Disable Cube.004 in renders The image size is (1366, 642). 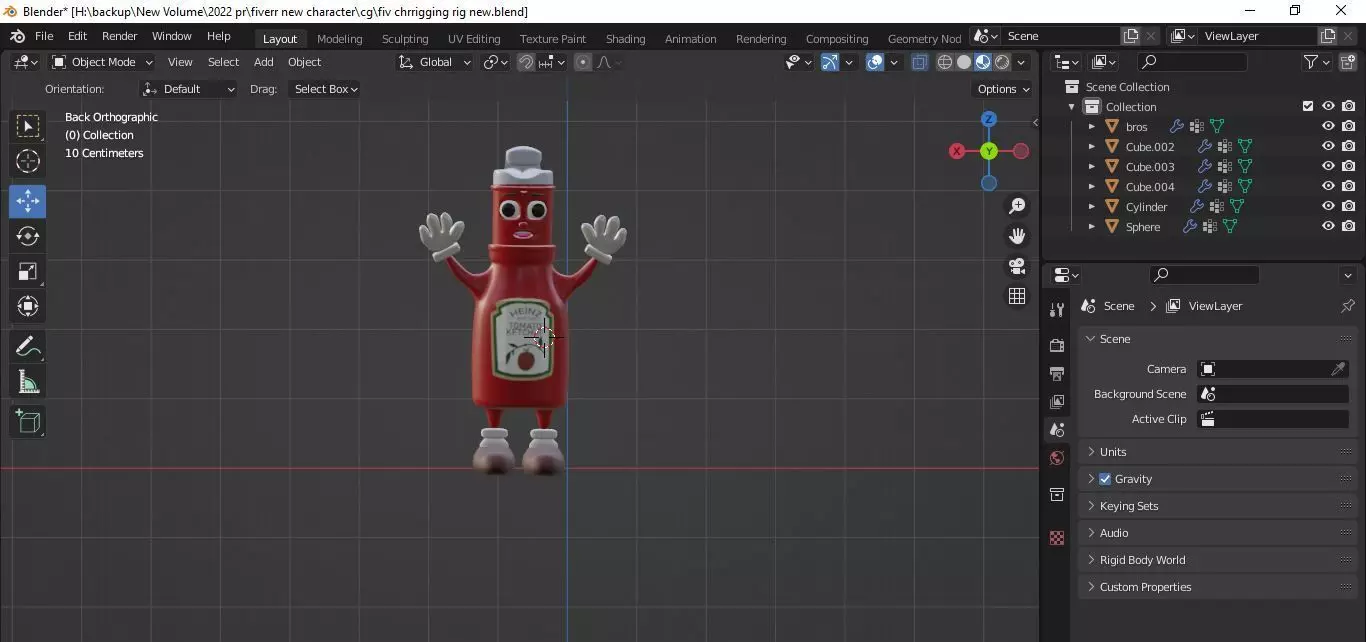1349,187
